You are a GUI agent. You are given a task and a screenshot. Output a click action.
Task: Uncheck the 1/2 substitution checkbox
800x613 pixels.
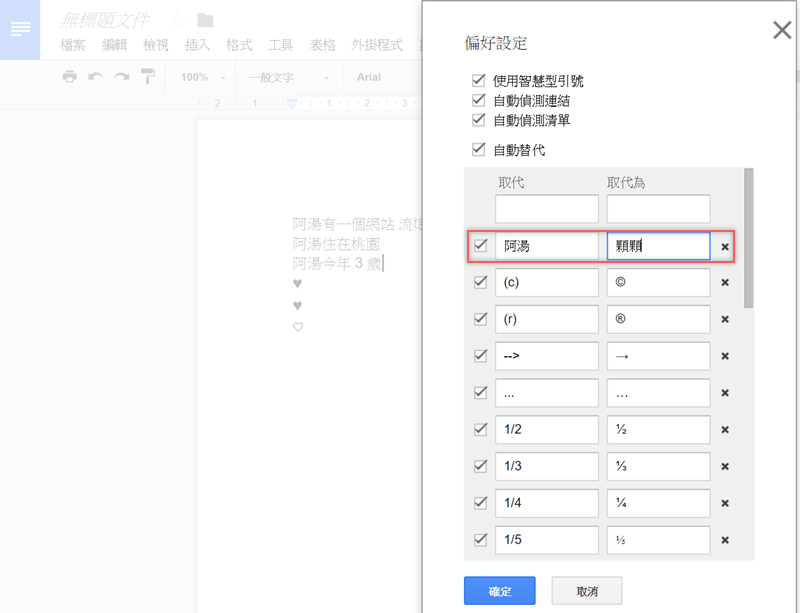(x=481, y=429)
